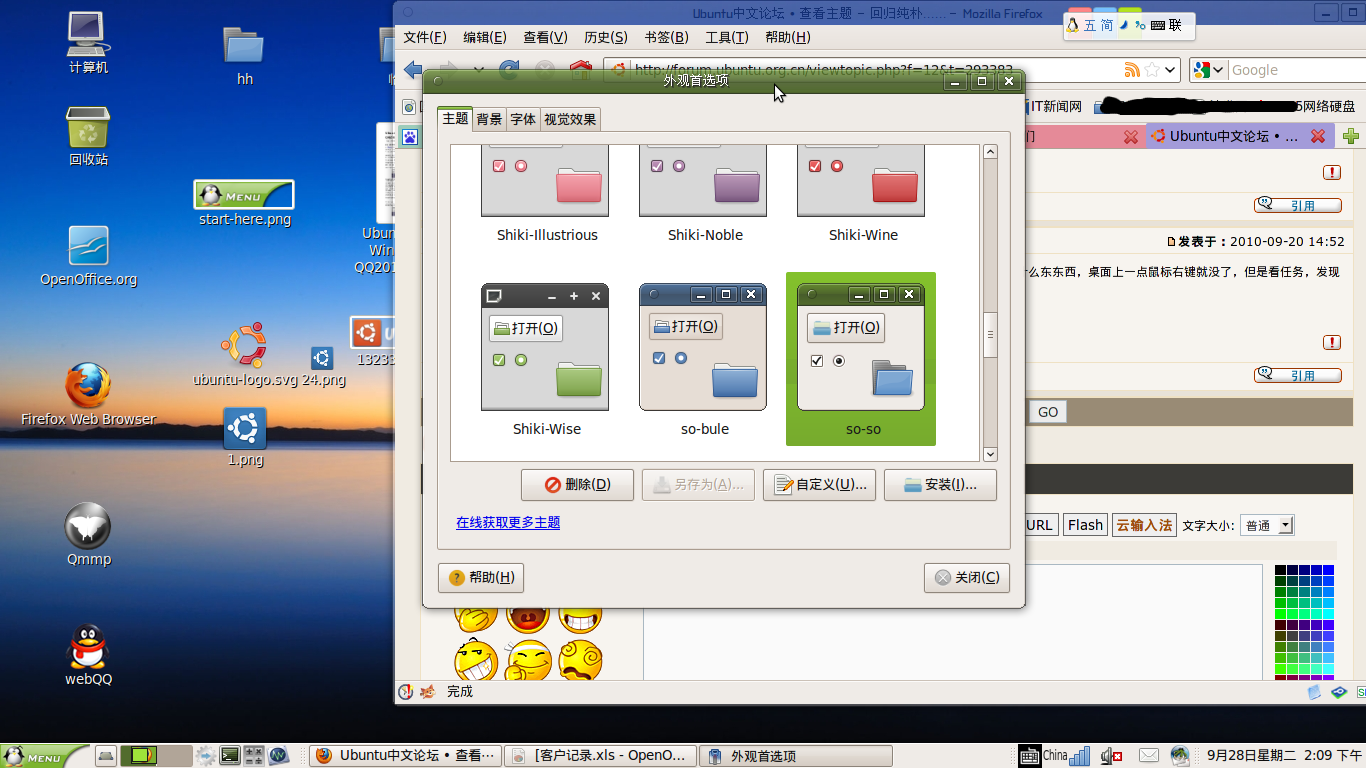Launch Firefox Web Browser desktop icon
The height and width of the screenshot is (768, 1366).
tap(88, 393)
